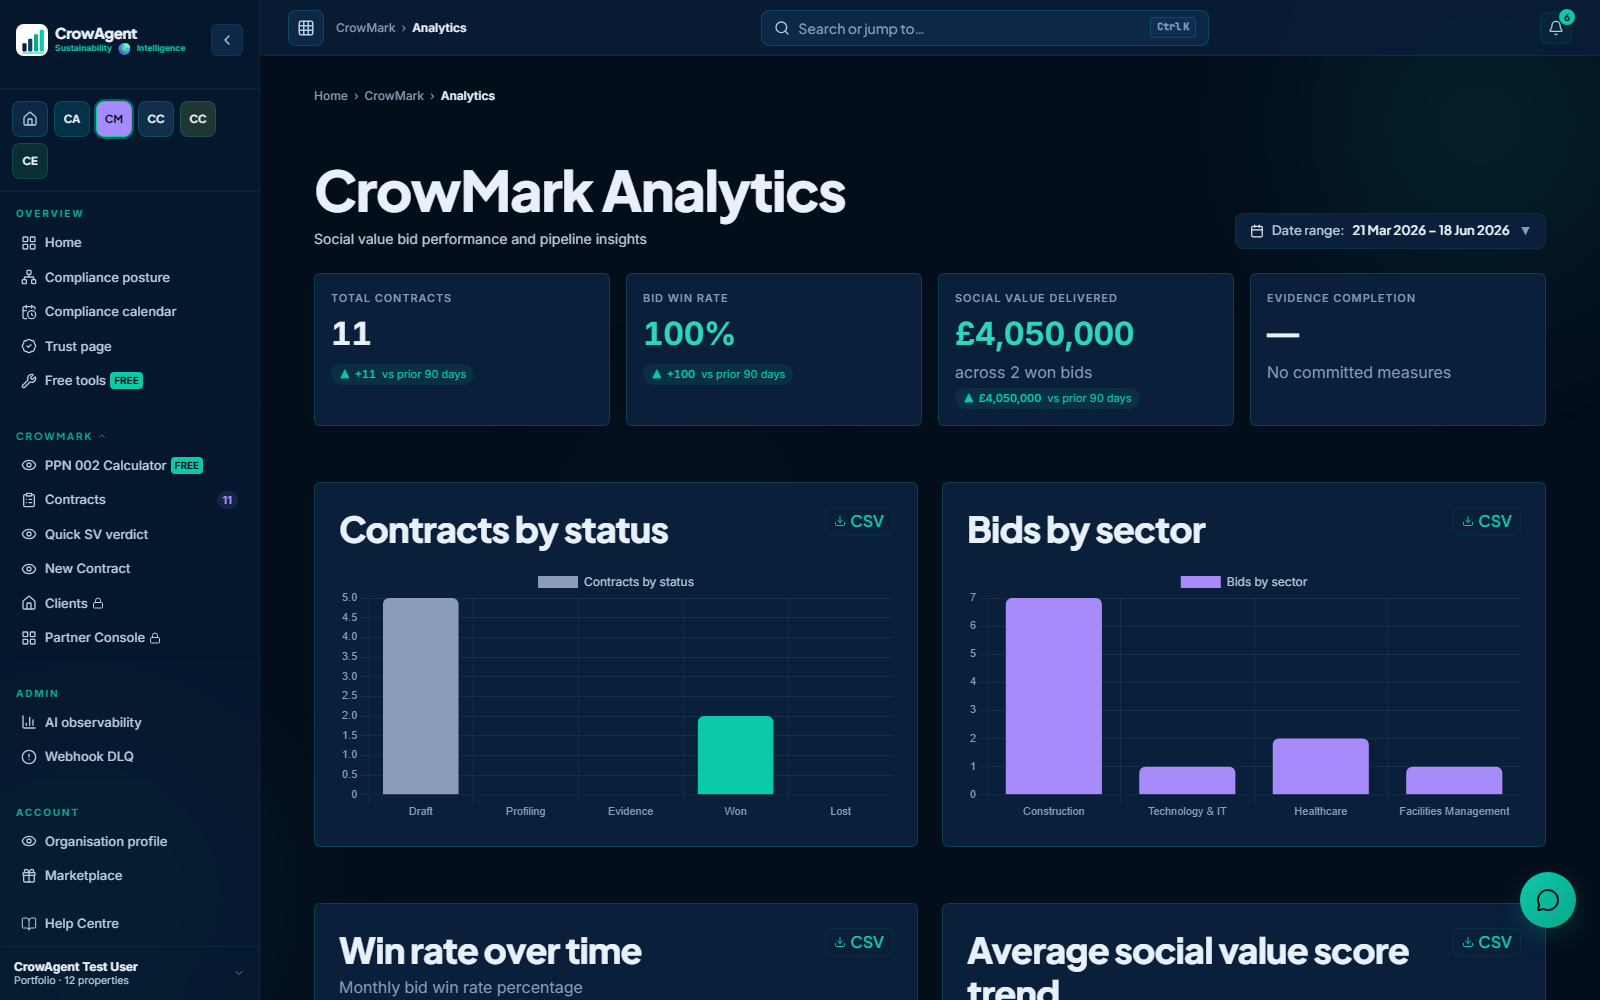Open AI observability

point(128,722)
